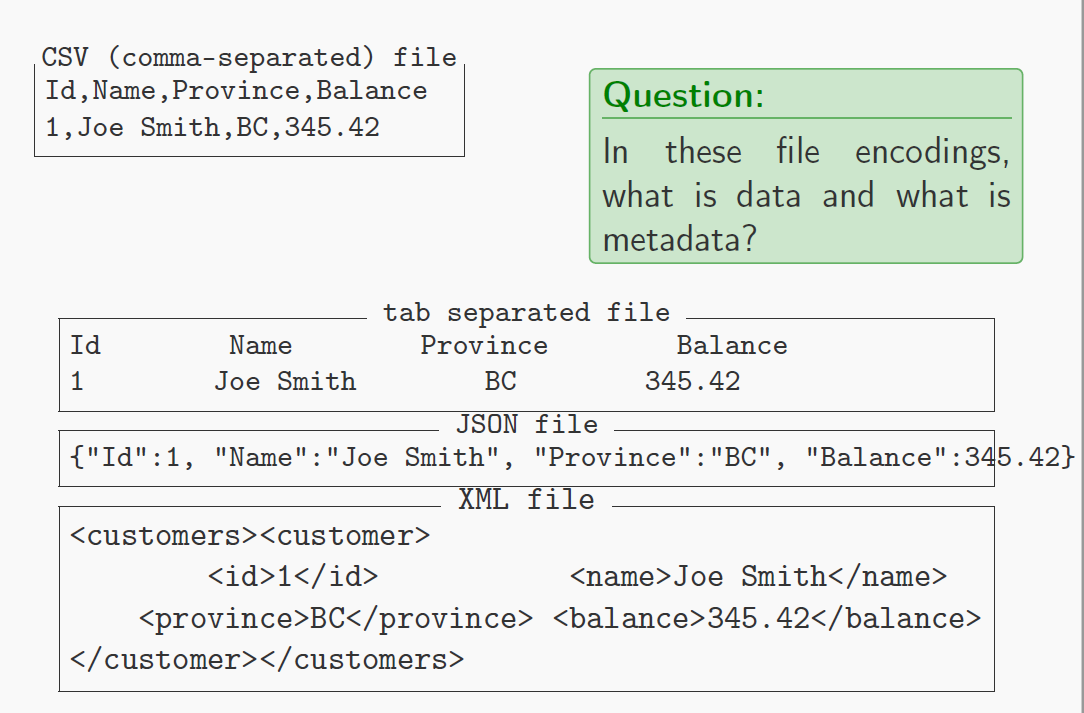Click Joe Smith in the tab separated row
The width and height of the screenshot is (1084, 713).
[x=285, y=381]
